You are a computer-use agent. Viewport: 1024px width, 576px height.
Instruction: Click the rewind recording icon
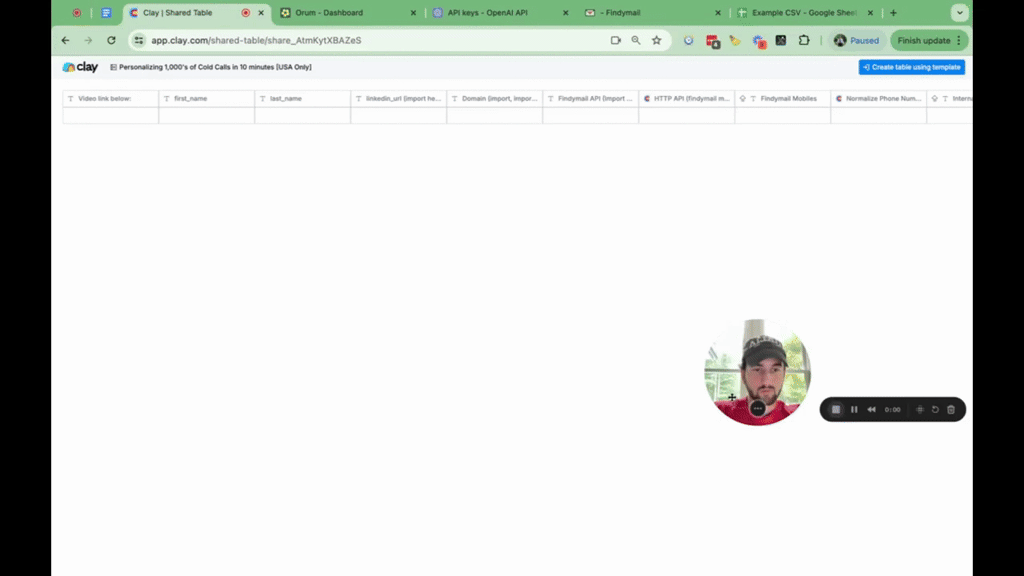coord(871,409)
